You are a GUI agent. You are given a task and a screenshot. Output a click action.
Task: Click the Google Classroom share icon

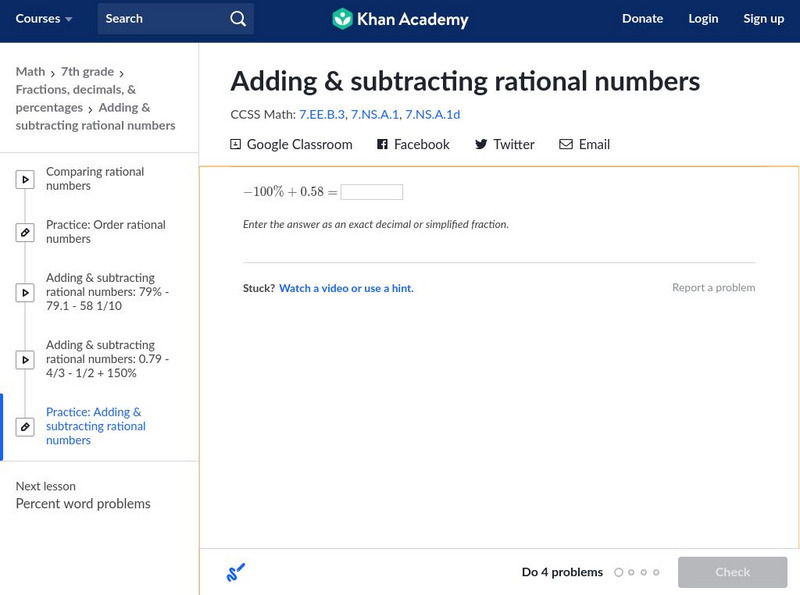click(236, 144)
